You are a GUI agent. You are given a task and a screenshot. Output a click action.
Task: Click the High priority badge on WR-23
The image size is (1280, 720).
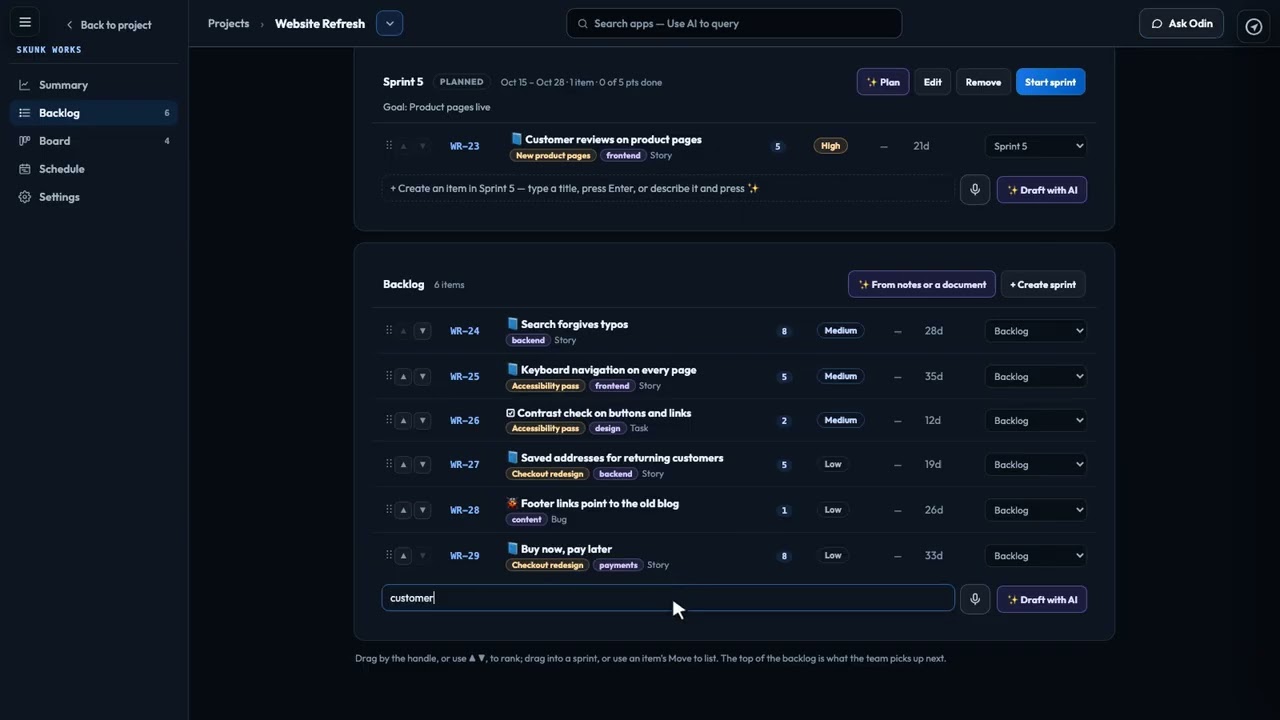[x=830, y=146]
